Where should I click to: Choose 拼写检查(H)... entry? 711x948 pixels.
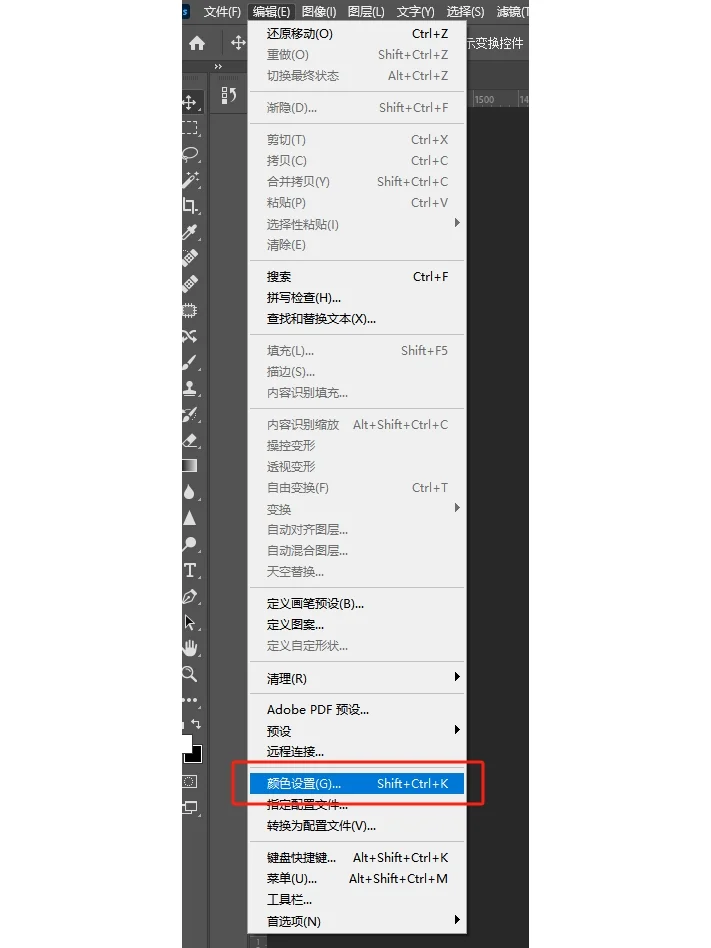[x=357, y=298]
